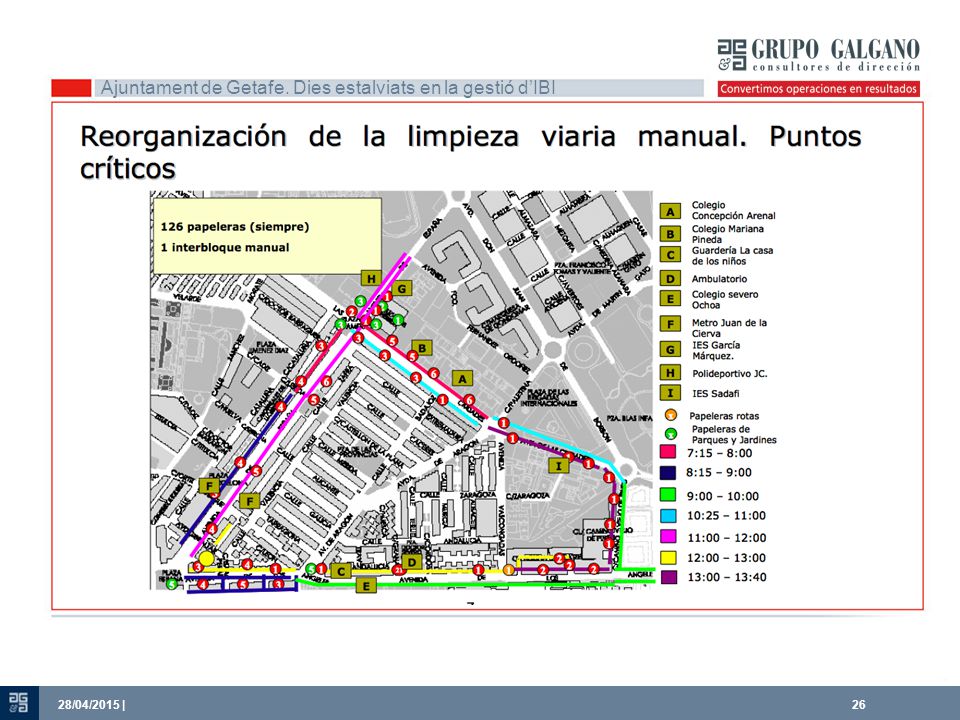Select legend icon D for Ambulatorio
This screenshot has width=960, height=720.
[x=670, y=279]
